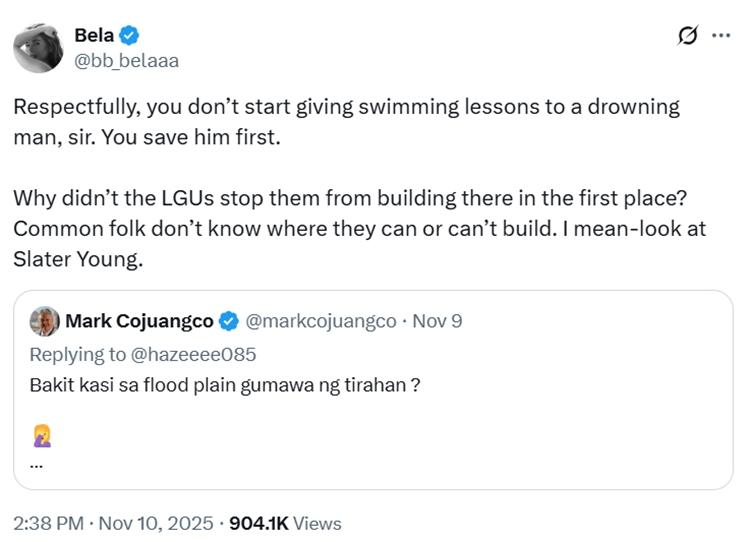Expand the quoted post's trailing ellipsis
This screenshot has height=542, width=750.
(36, 464)
